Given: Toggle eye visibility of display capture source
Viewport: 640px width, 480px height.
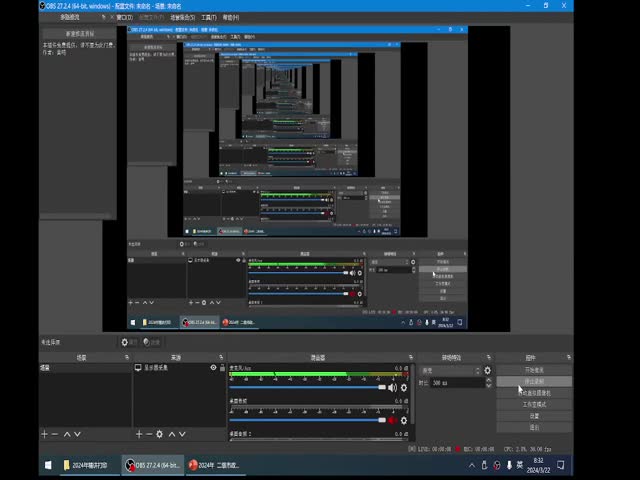Looking at the screenshot, I should (x=212, y=368).
